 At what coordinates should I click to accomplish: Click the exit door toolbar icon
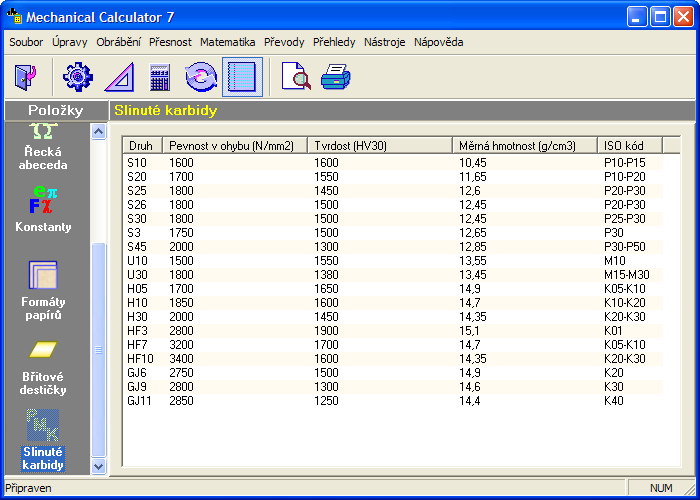click(x=26, y=77)
